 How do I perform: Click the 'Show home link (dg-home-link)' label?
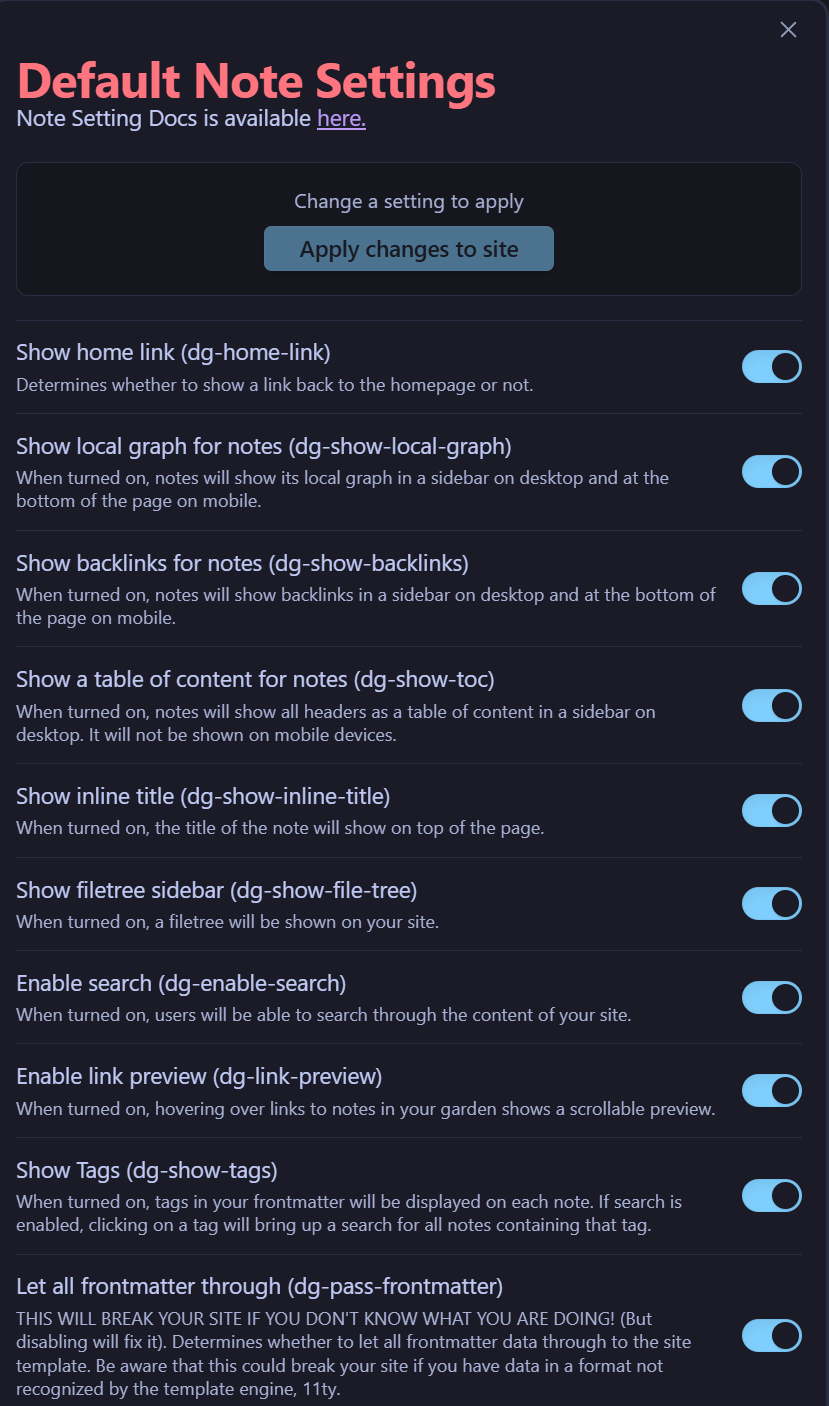pyautogui.click(x=173, y=352)
